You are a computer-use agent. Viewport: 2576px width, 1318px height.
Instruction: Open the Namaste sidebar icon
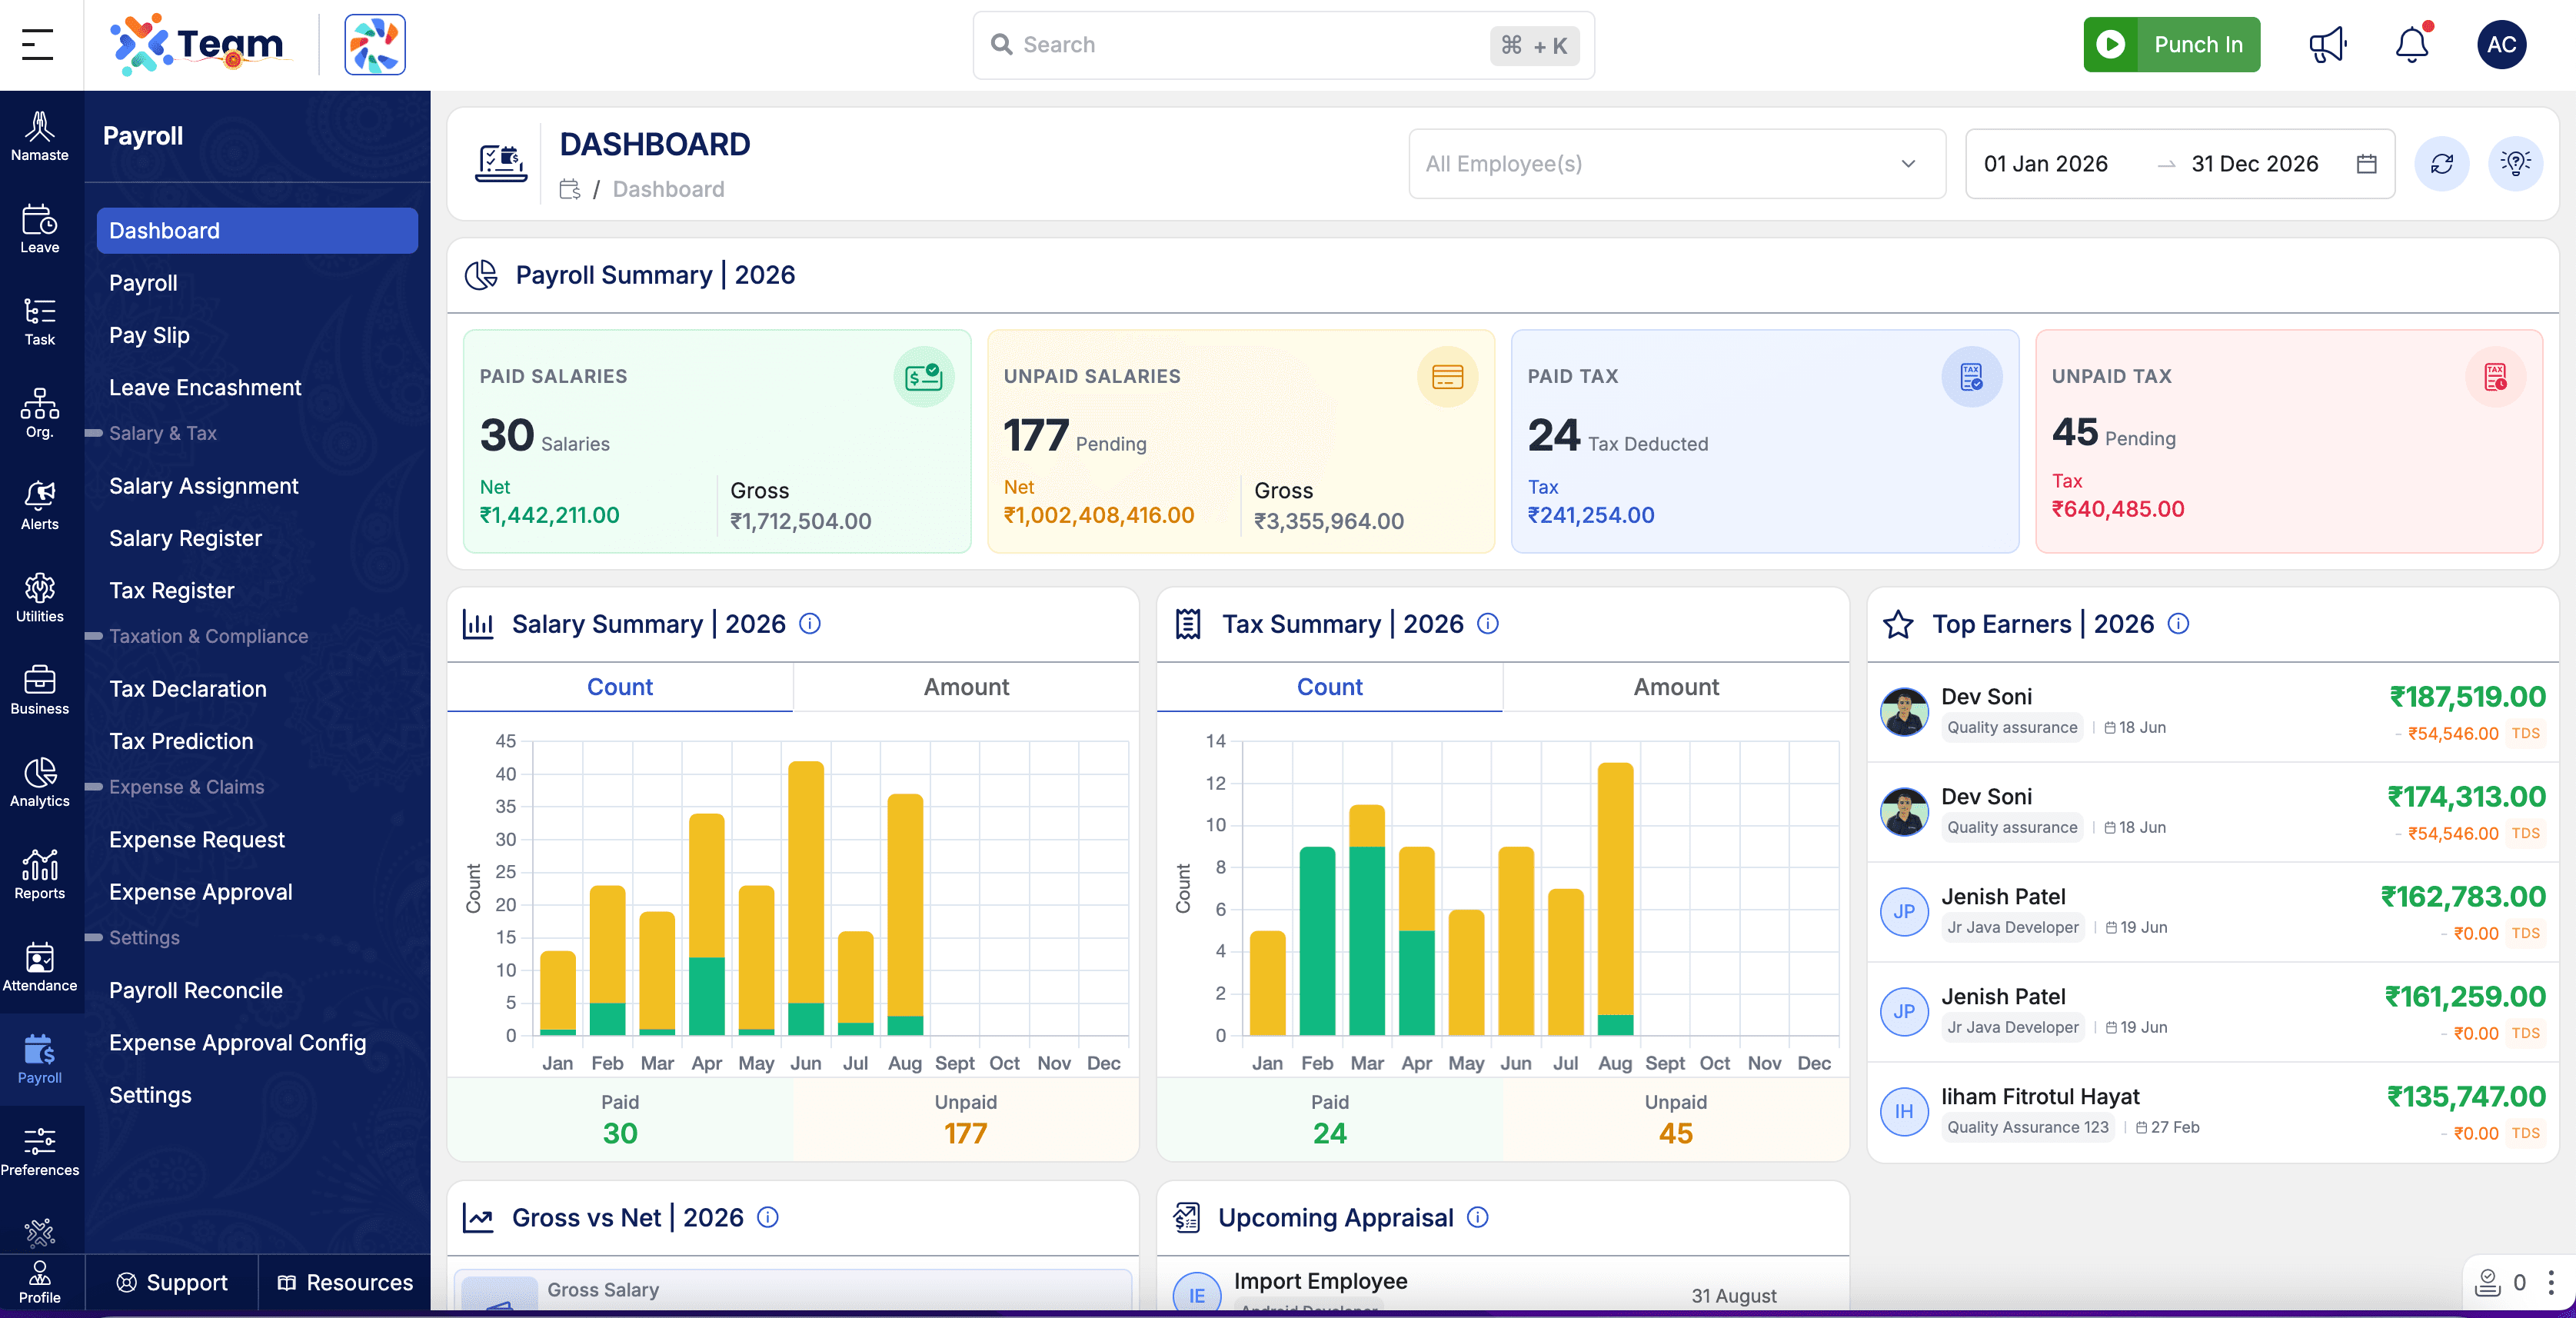click(x=40, y=136)
